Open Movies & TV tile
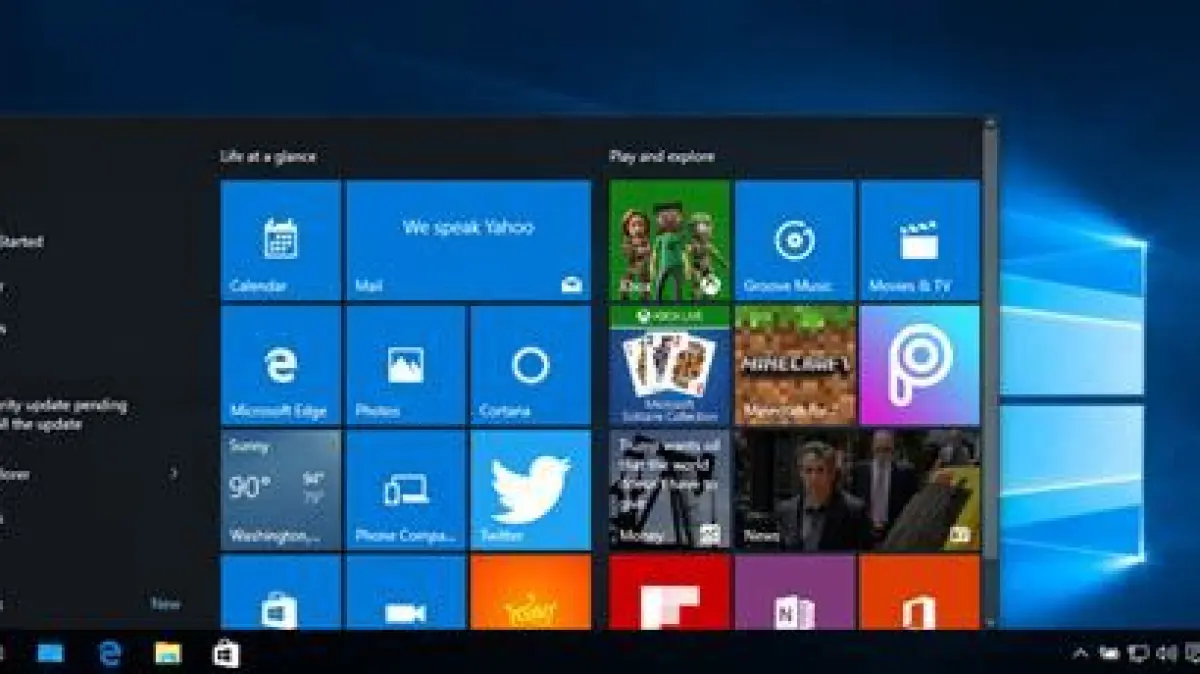The width and height of the screenshot is (1200, 674). [919, 240]
